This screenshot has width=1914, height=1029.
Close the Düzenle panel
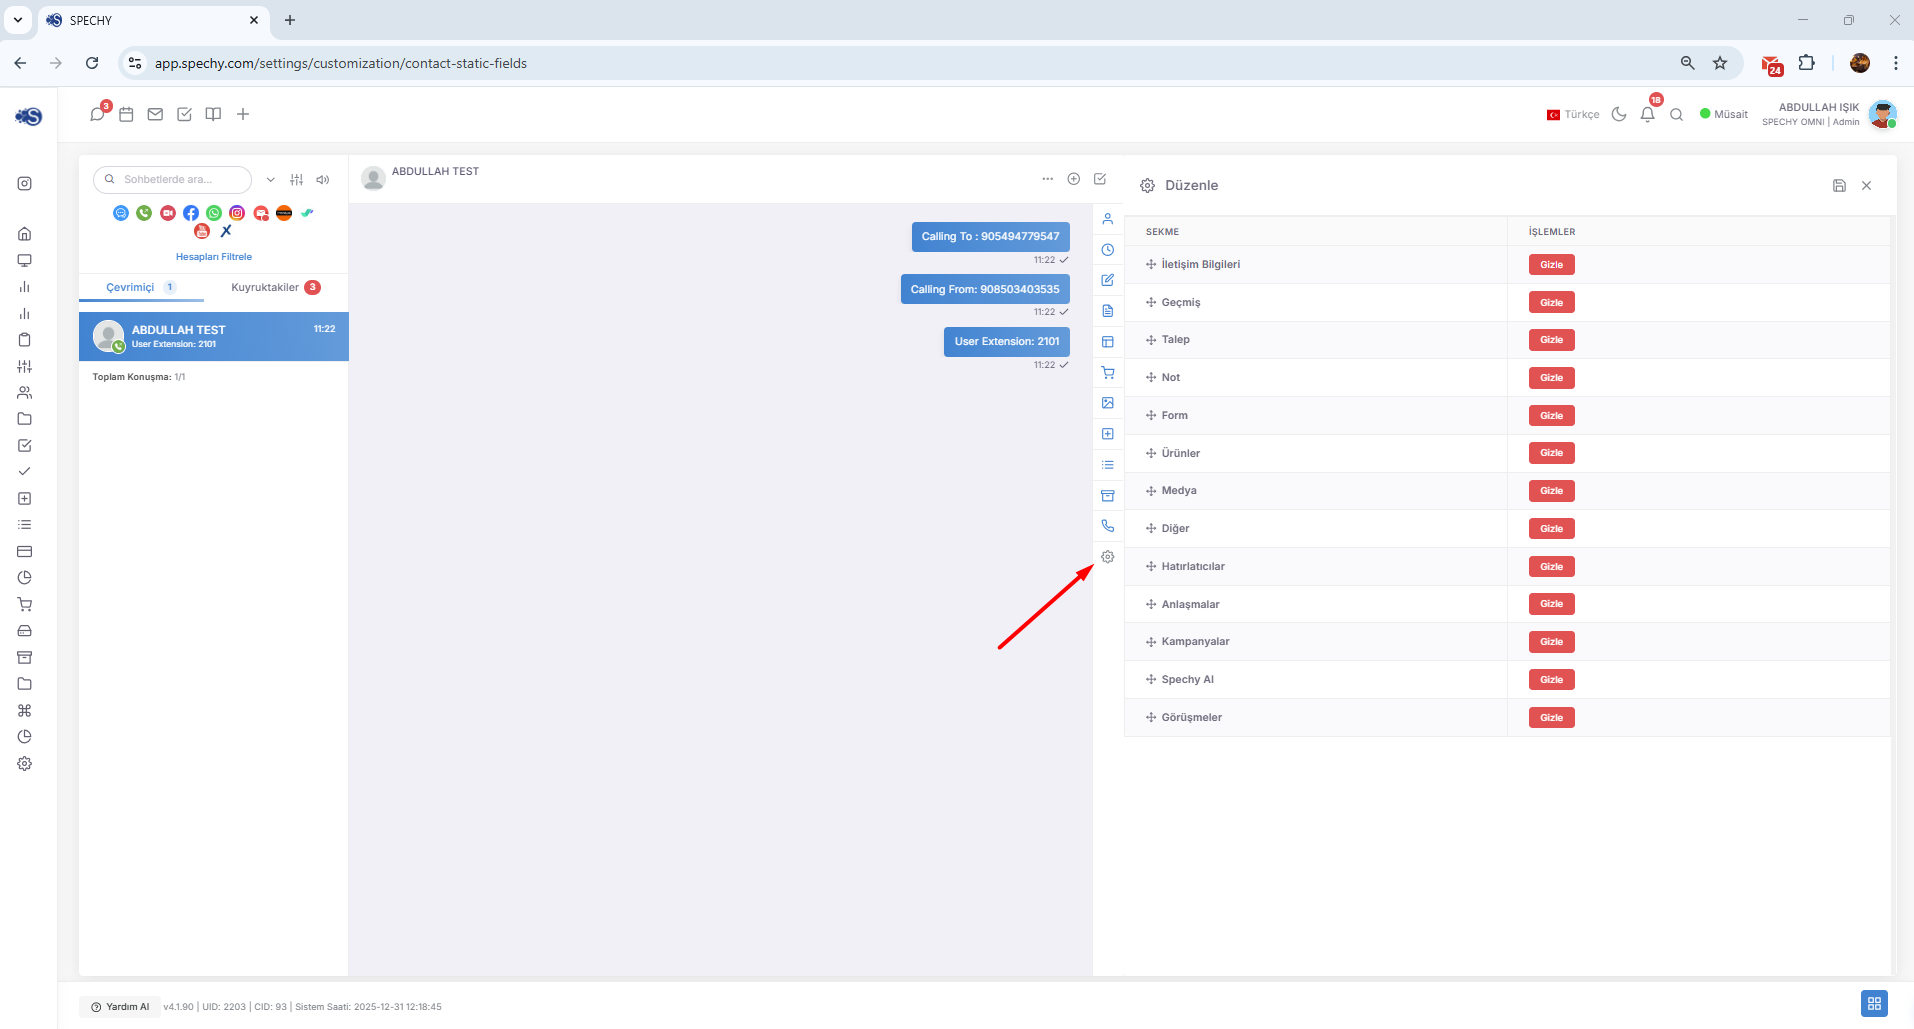[x=1867, y=185]
